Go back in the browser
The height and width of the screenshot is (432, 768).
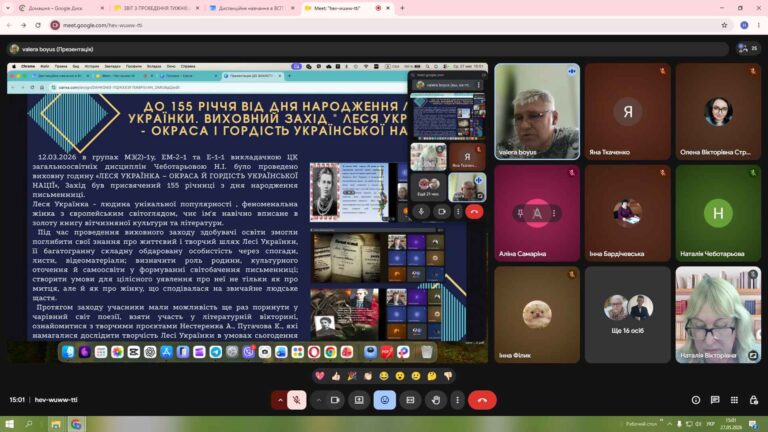pos(9,25)
